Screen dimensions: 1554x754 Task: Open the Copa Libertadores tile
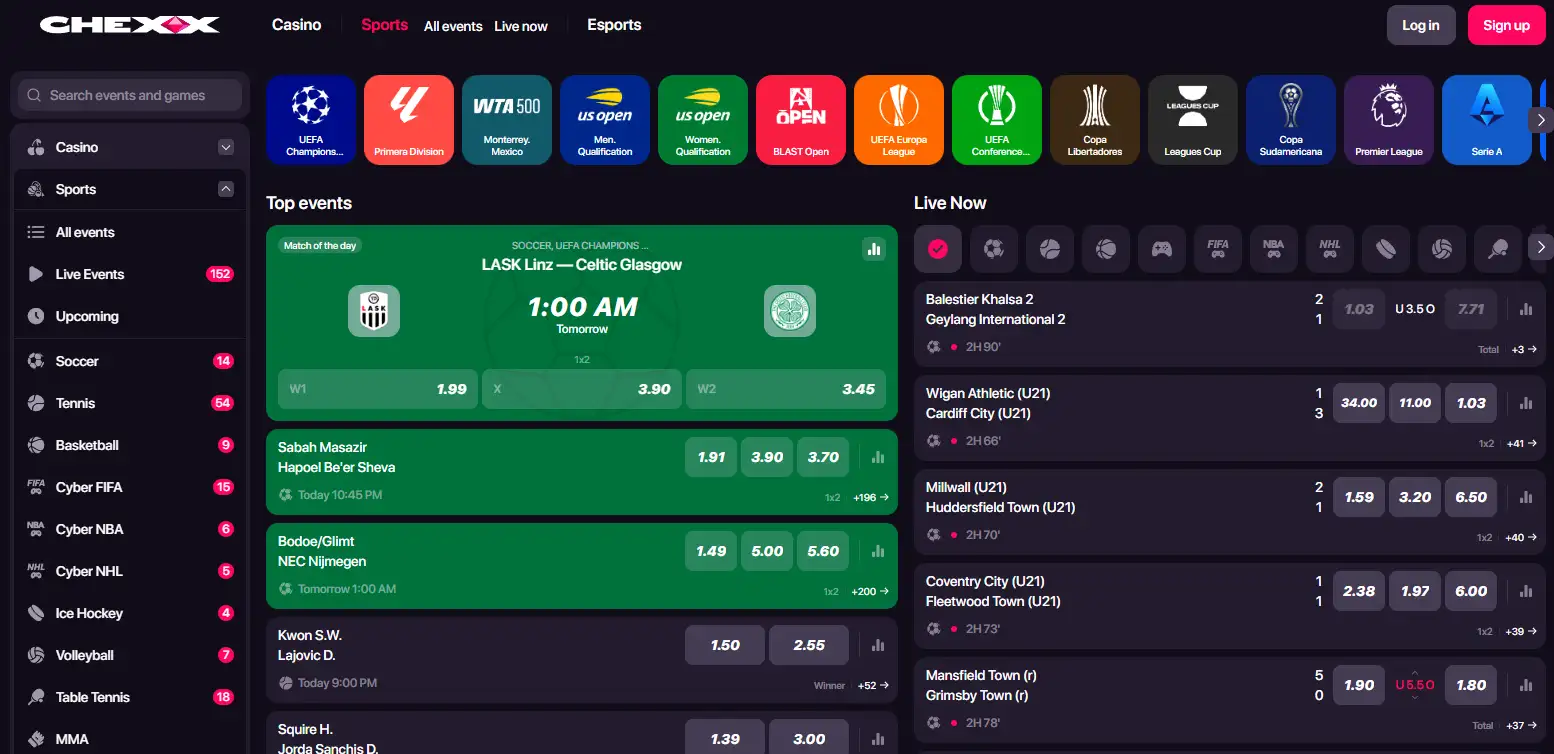[1095, 120]
